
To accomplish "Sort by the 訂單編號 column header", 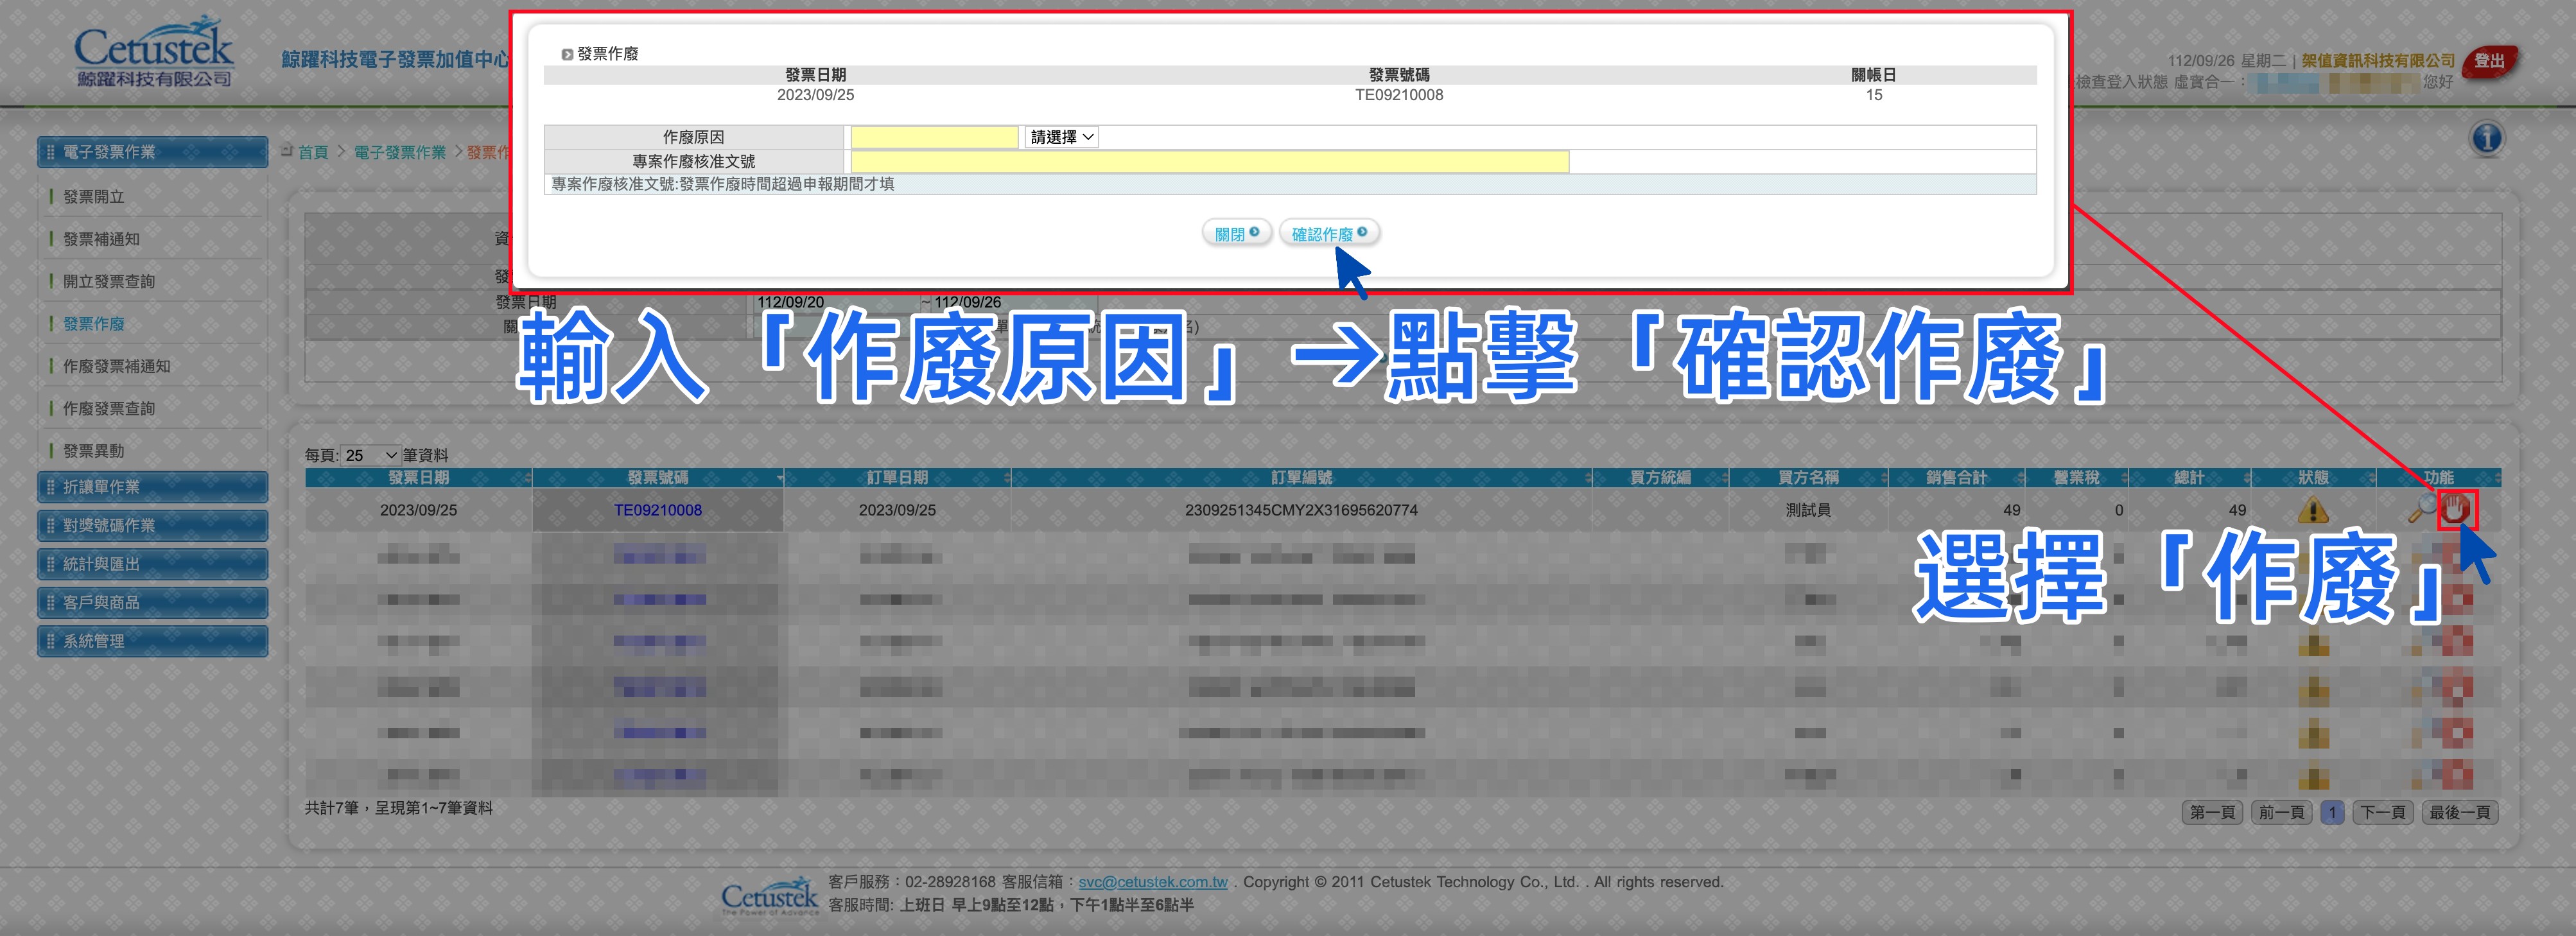I will (1302, 478).
